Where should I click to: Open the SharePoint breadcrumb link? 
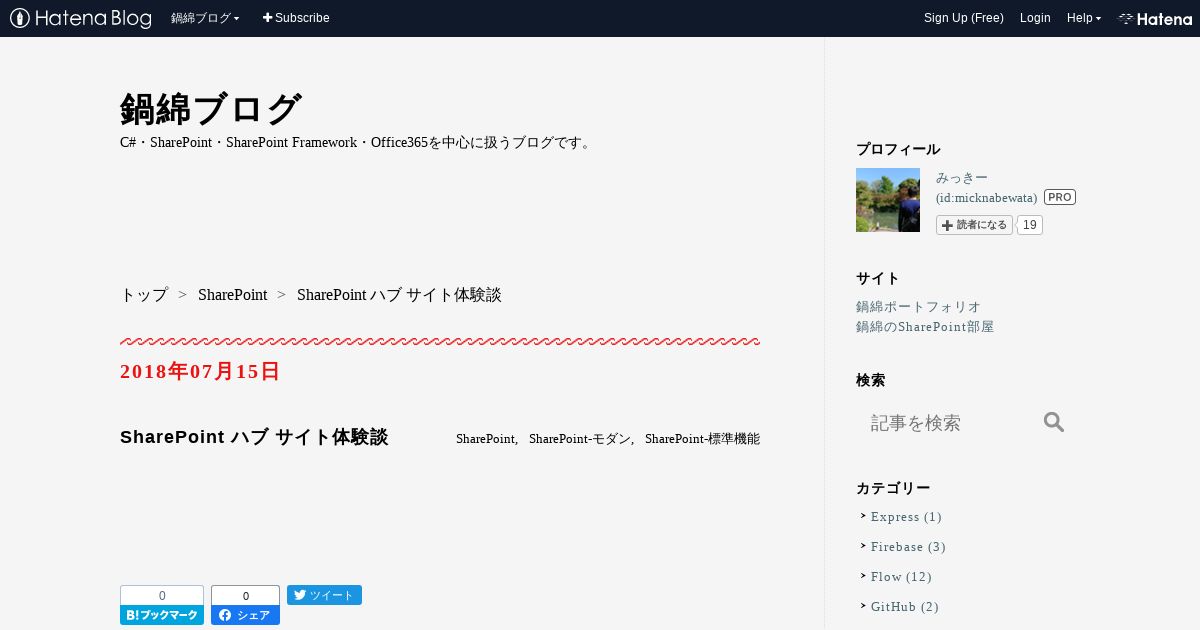click(232, 295)
